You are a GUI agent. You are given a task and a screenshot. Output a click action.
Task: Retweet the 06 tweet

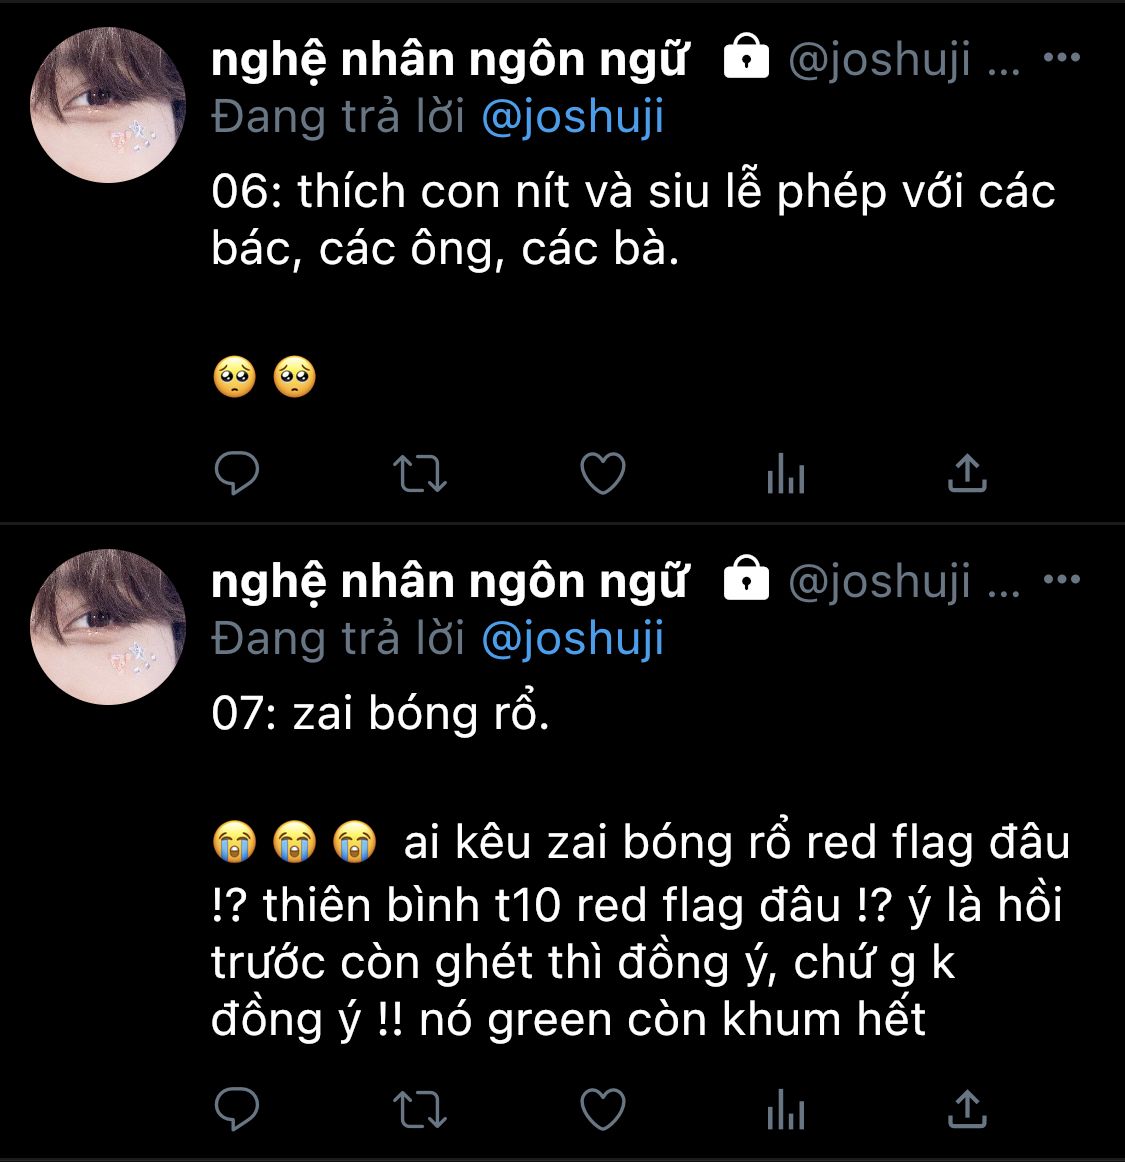[419, 474]
